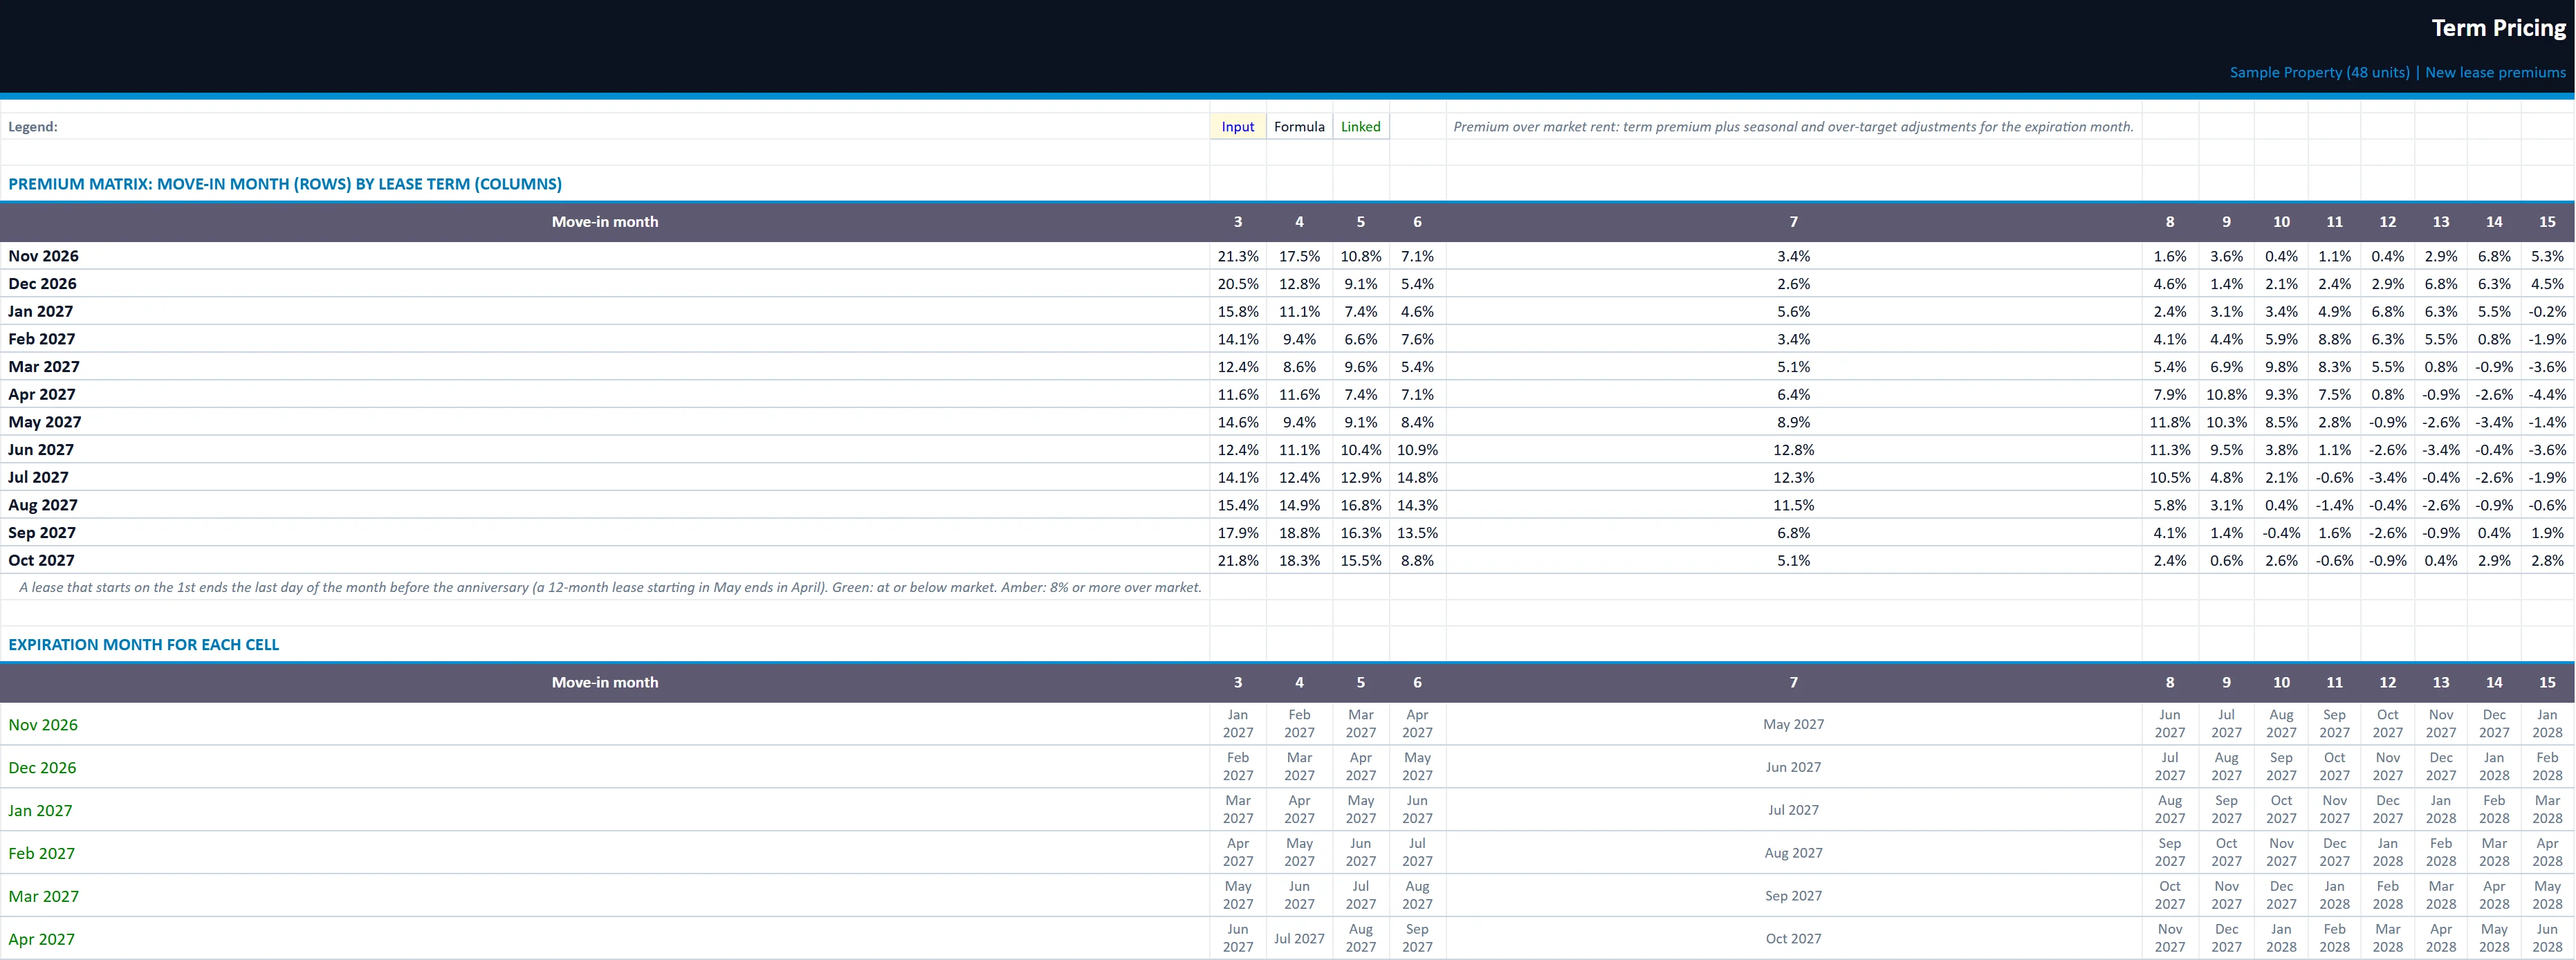Screen dimensions: 2576x960
Task: Select 'Oct 2027' expiration under term 7 for Apr 2027
Action: click(1793, 938)
